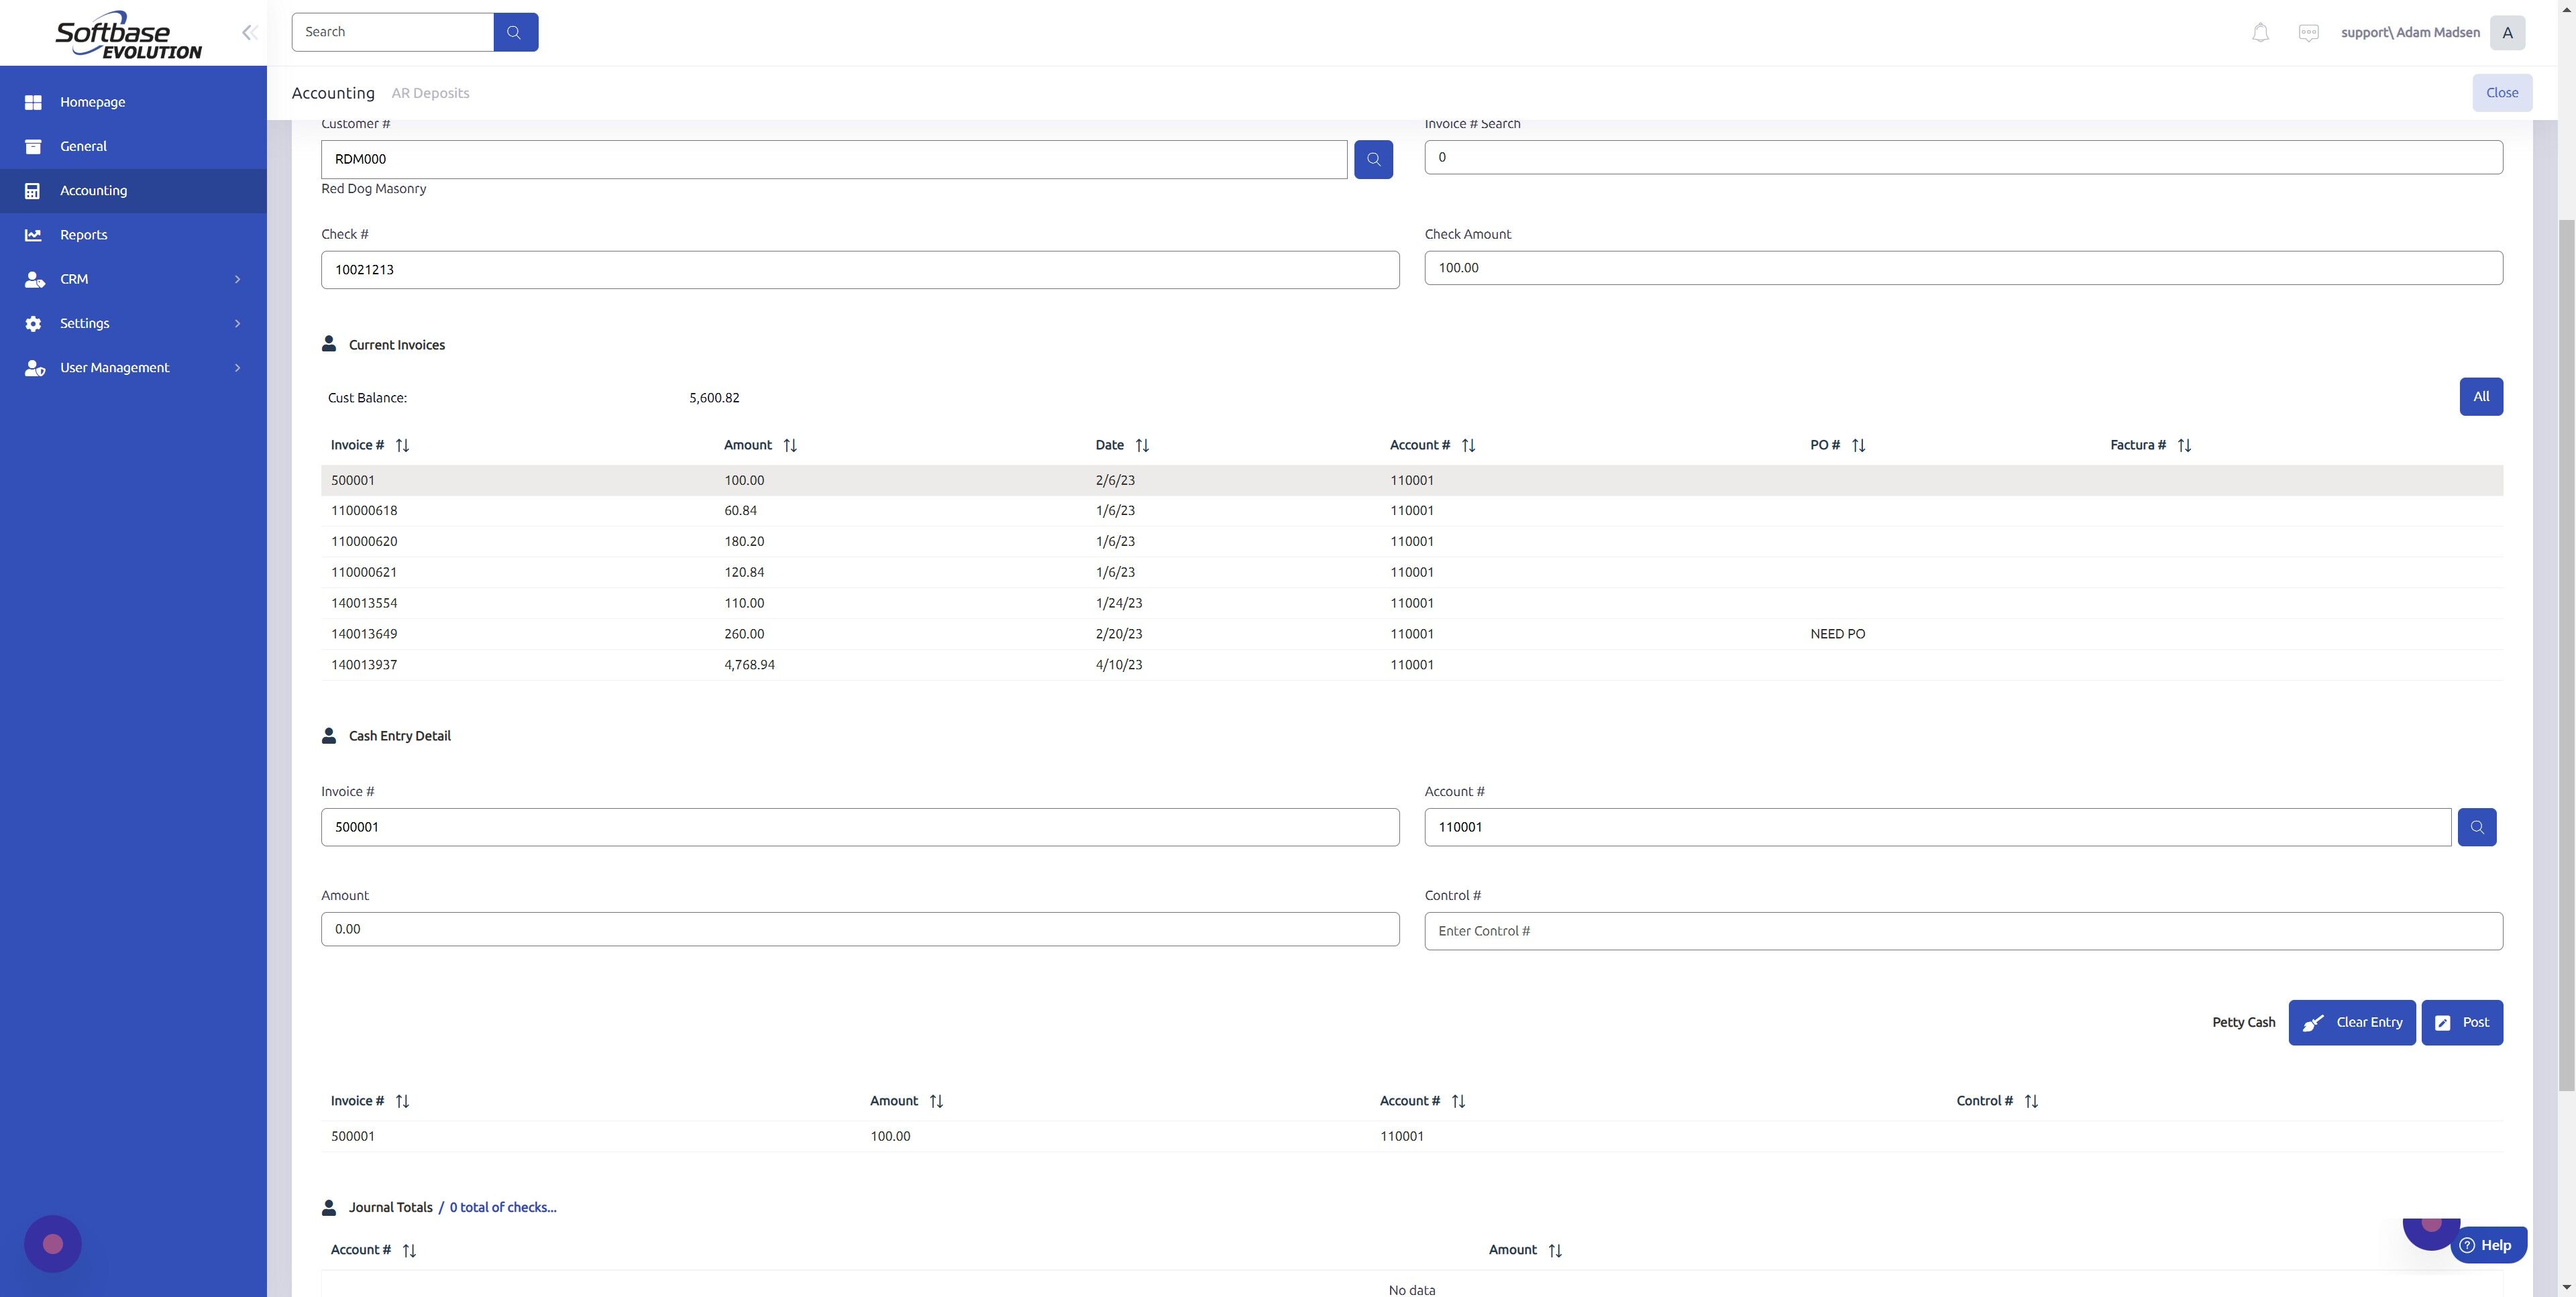Click the Homepage grid icon

click(33, 102)
